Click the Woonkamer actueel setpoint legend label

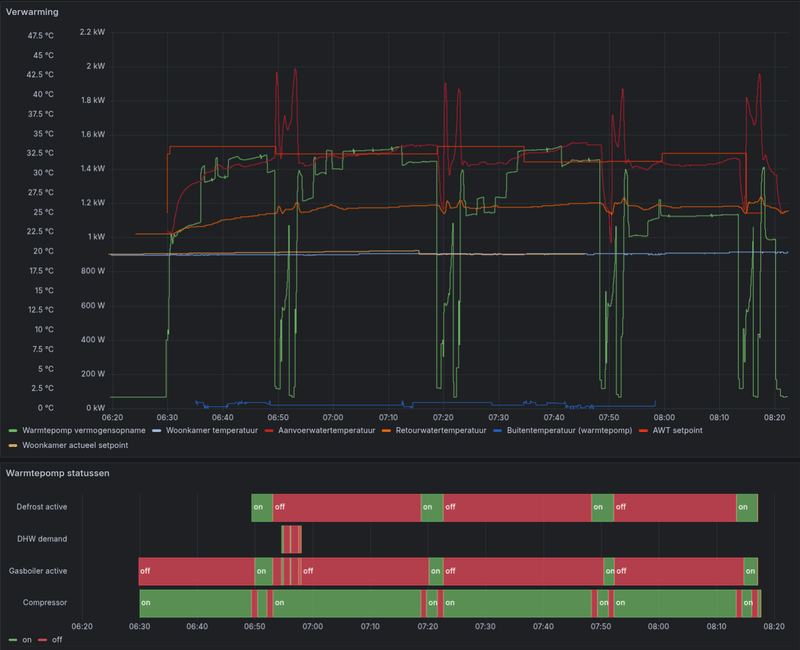75,445
